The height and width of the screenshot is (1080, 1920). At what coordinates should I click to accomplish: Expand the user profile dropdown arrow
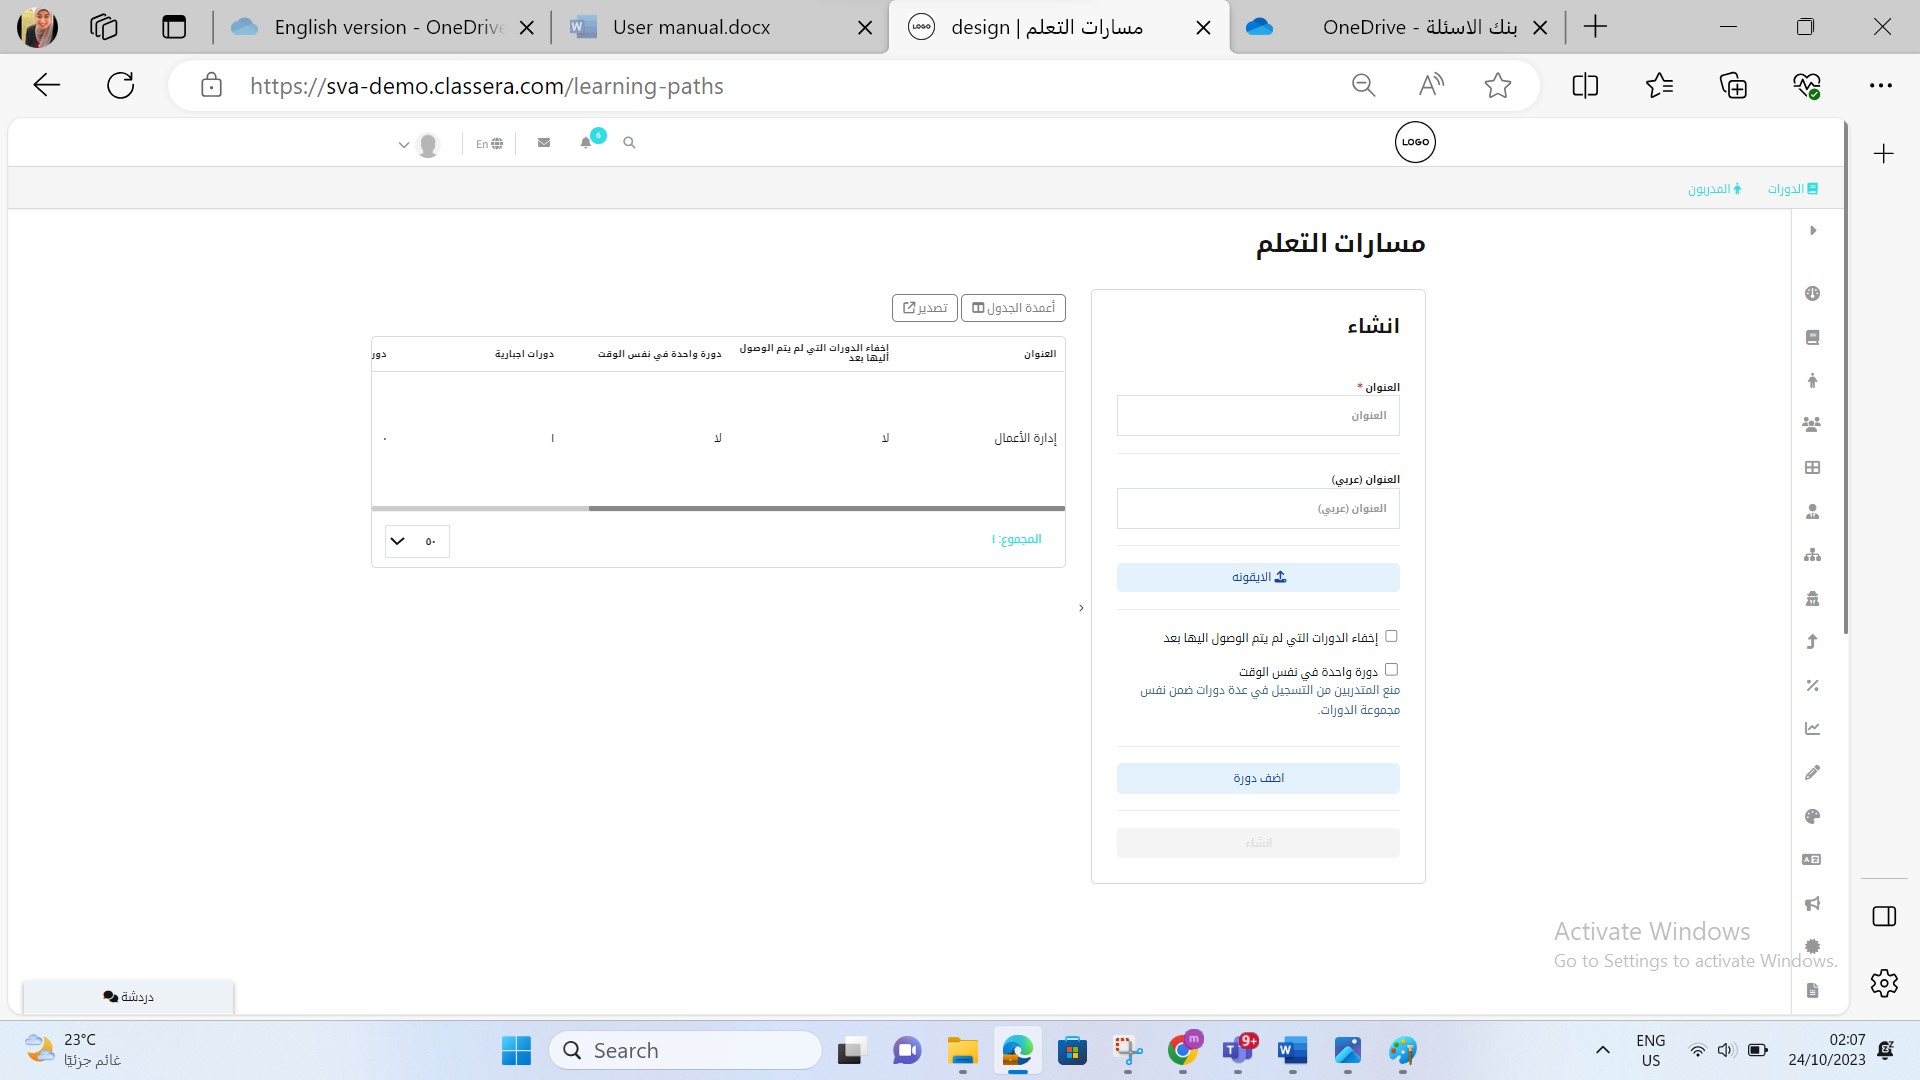click(x=404, y=145)
